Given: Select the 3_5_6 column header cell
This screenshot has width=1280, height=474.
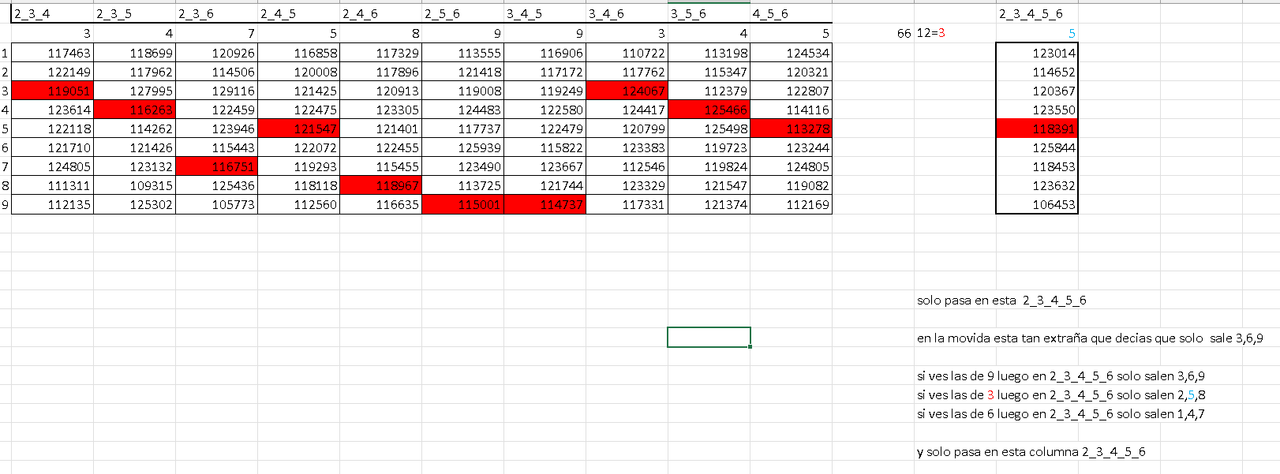Looking at the screenshot, I should 709,14.
